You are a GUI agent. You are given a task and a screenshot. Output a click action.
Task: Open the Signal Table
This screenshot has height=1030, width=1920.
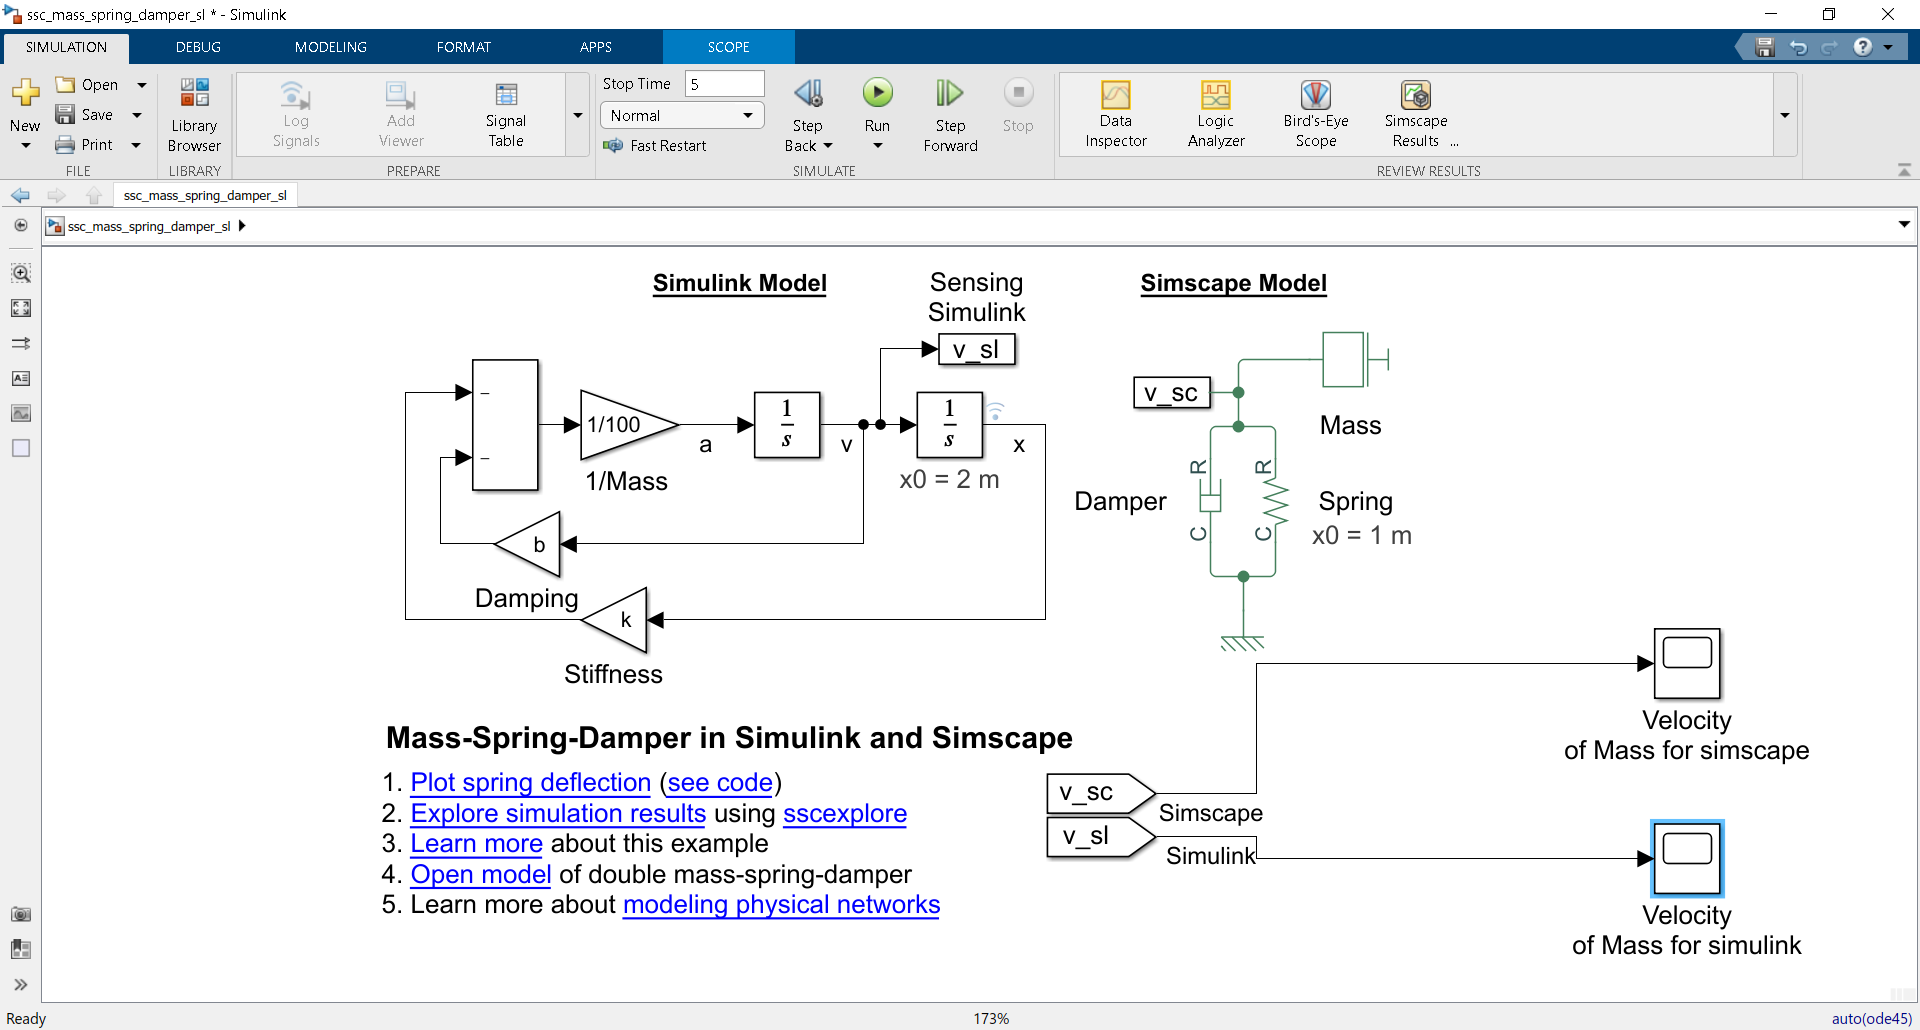tap(506, 113)
